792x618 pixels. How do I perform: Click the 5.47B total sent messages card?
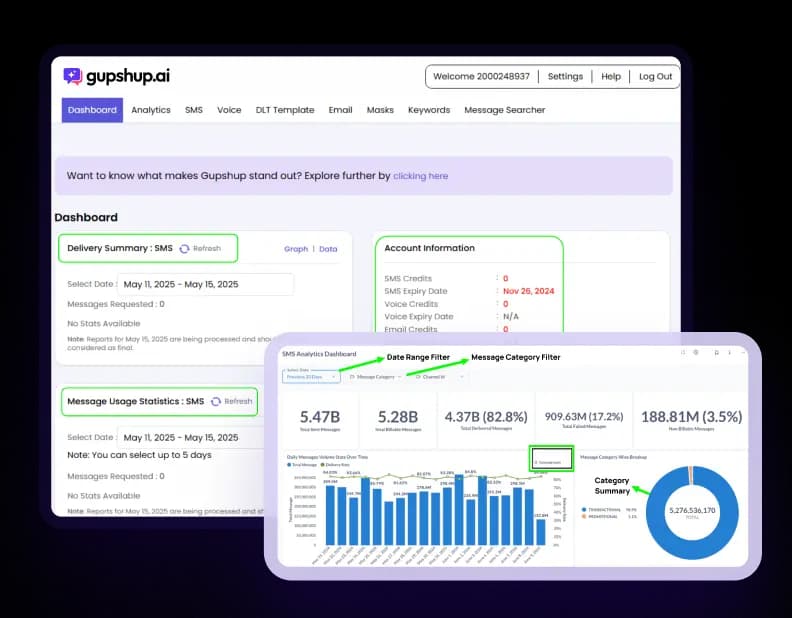pyautogui.click(x=320, y=420)
